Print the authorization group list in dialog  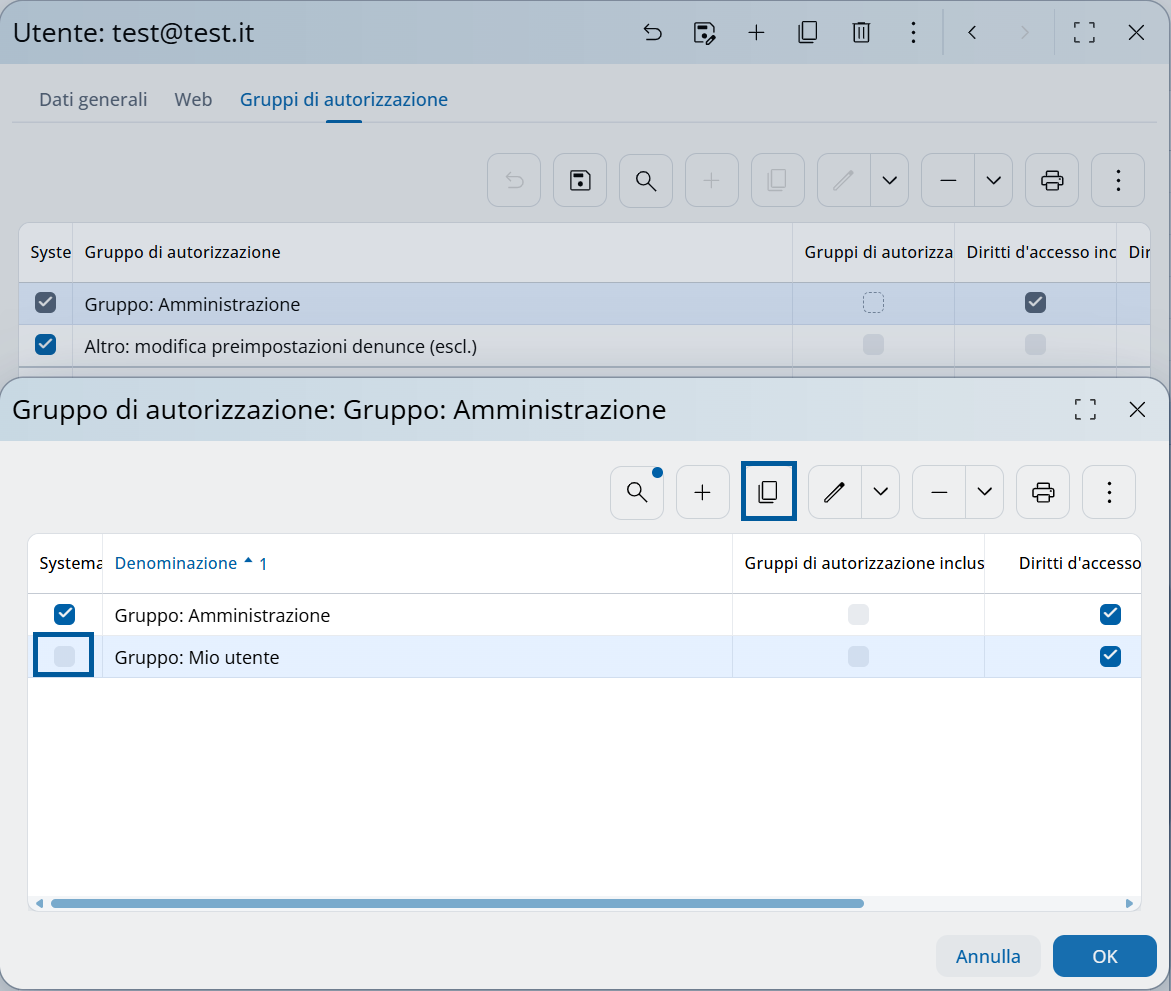click(1043, 492)
